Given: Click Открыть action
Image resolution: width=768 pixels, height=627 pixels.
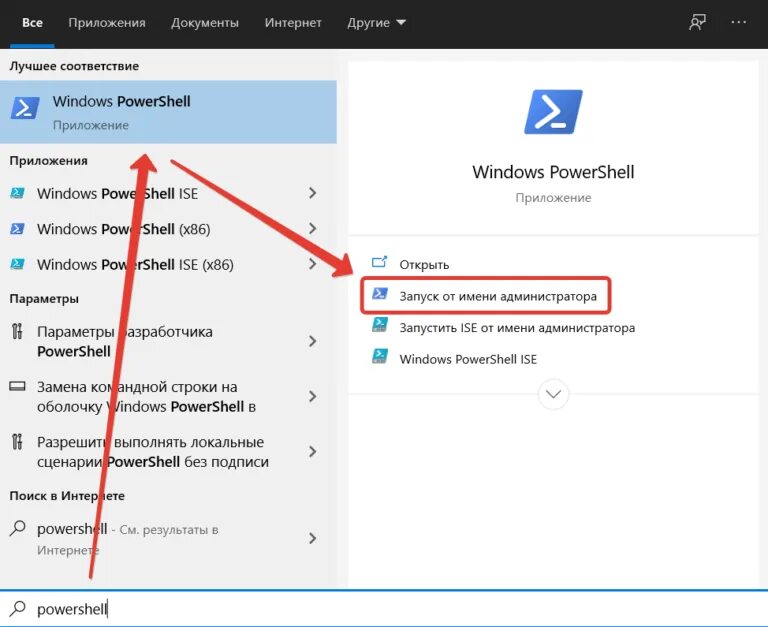Looking at the screenshot, I should pyautogui.click(x=424, y=265).
